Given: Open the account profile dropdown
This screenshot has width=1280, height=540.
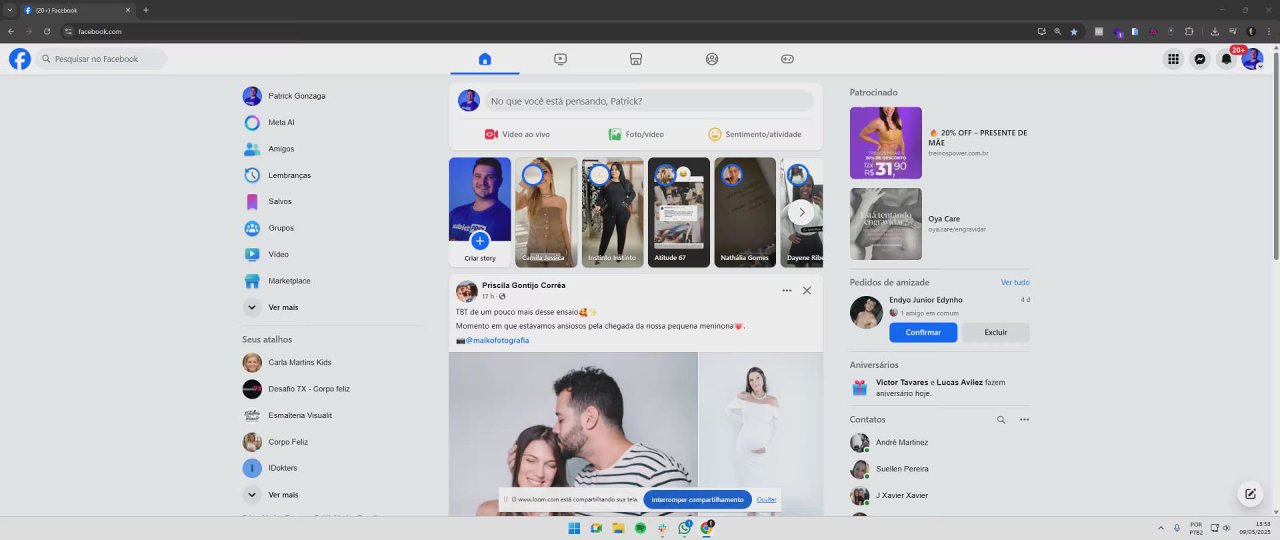Looking at the screenshot, I should 1252,59.
